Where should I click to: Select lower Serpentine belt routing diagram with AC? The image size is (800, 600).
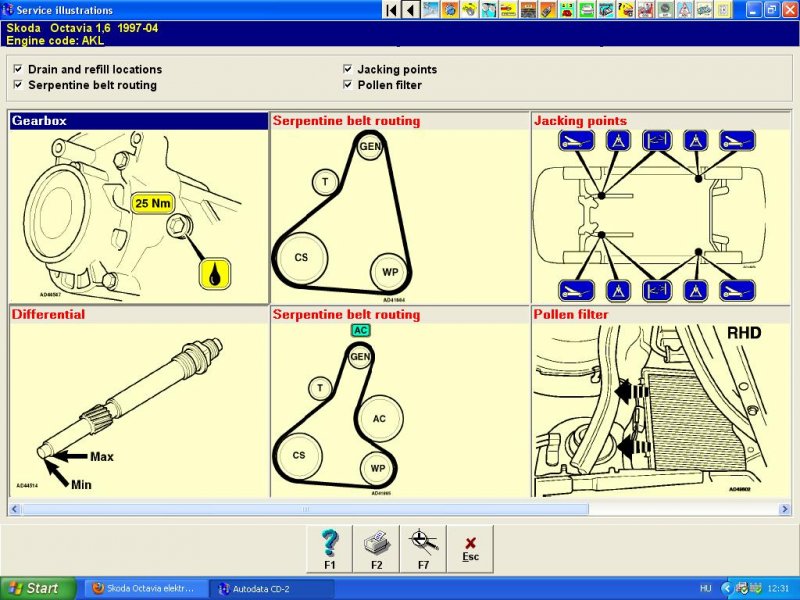click(399, 410)
